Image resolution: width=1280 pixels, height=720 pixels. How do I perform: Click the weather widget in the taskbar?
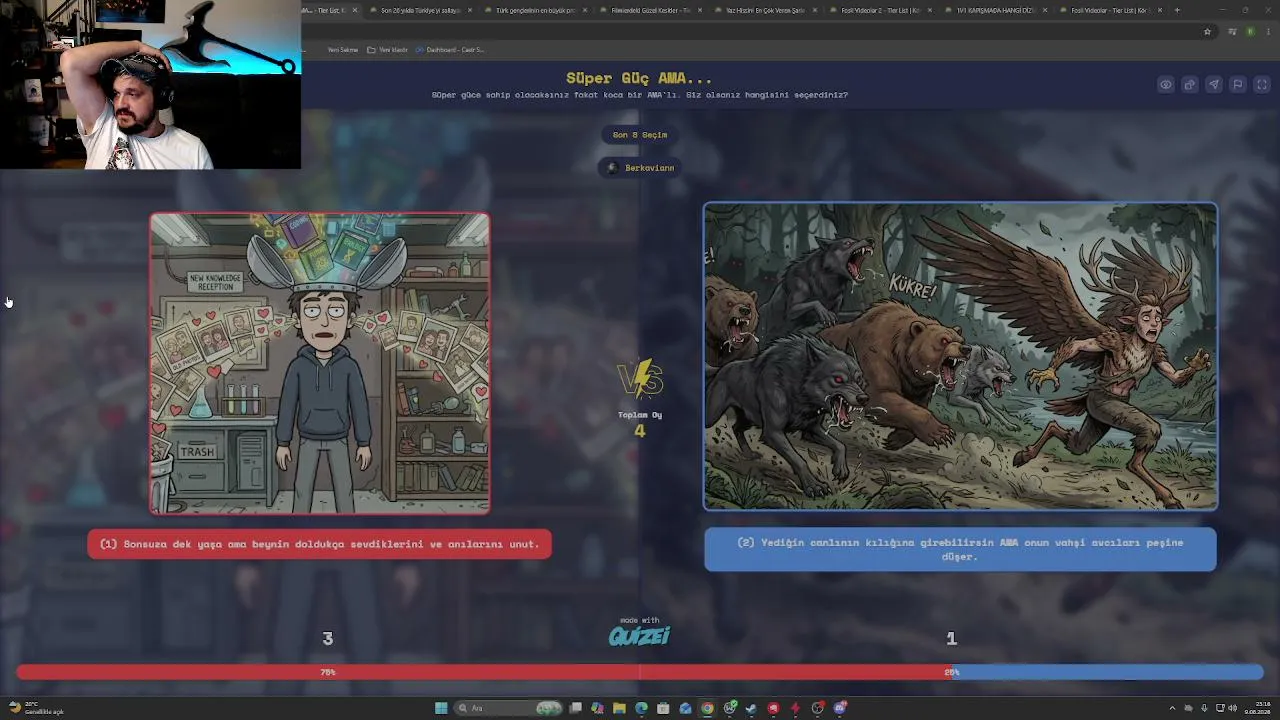click(x=35, y=708)
